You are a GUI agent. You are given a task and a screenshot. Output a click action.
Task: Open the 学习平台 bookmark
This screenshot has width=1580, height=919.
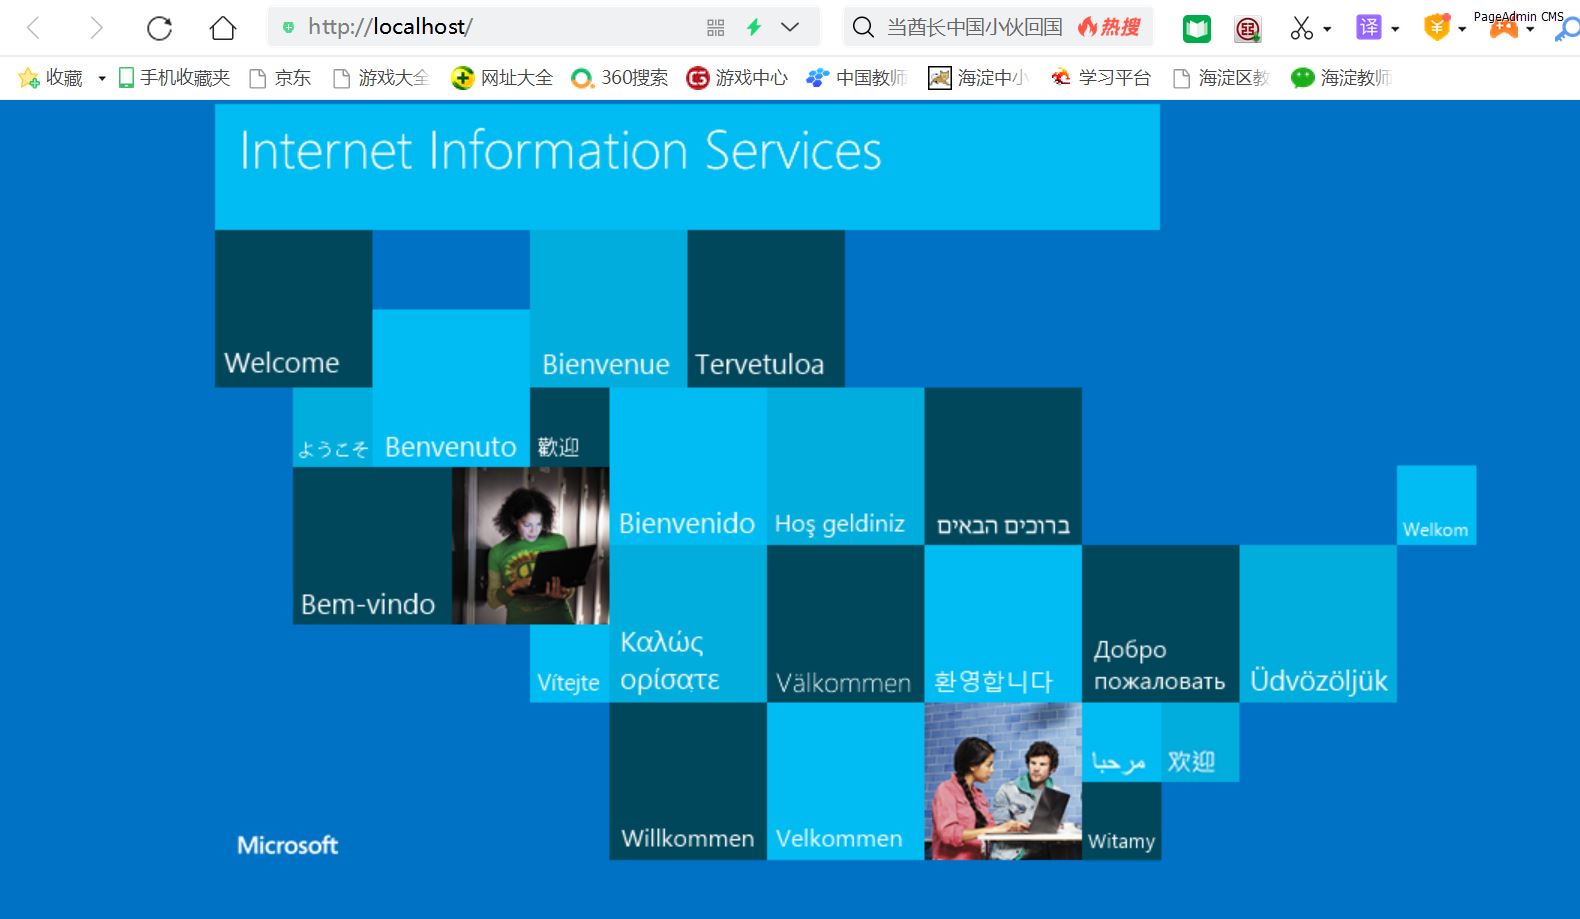coord(1100,78)
